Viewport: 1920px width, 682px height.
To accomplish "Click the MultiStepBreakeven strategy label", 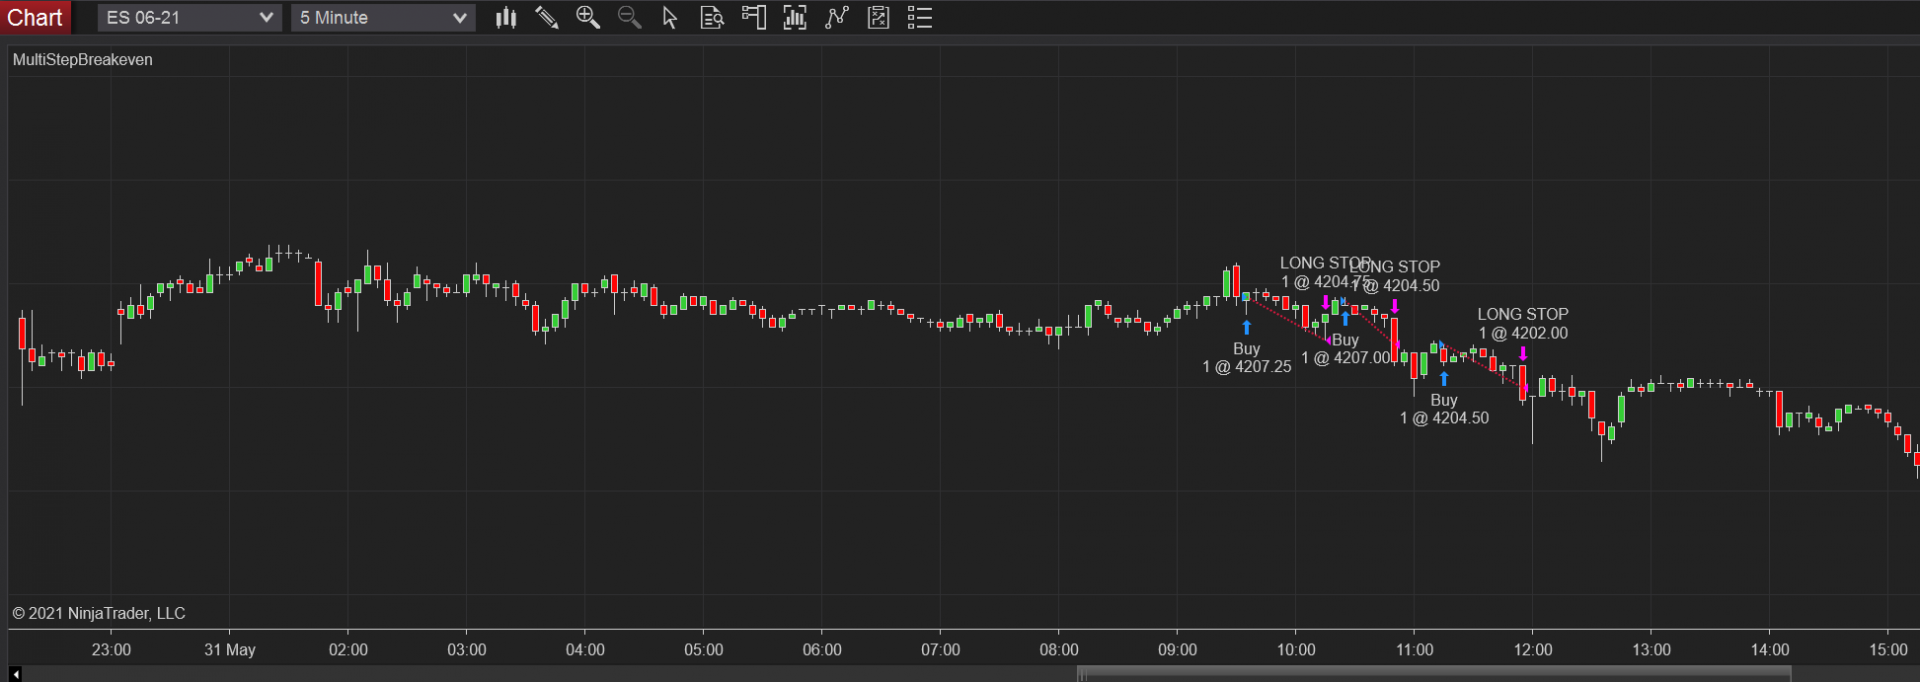I will 83,60.
